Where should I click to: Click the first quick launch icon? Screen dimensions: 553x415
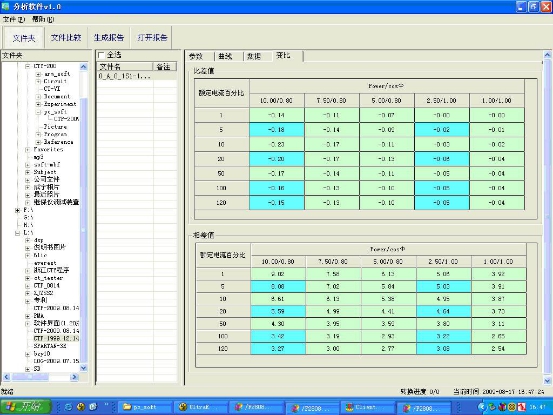click(x=68, y=407)
